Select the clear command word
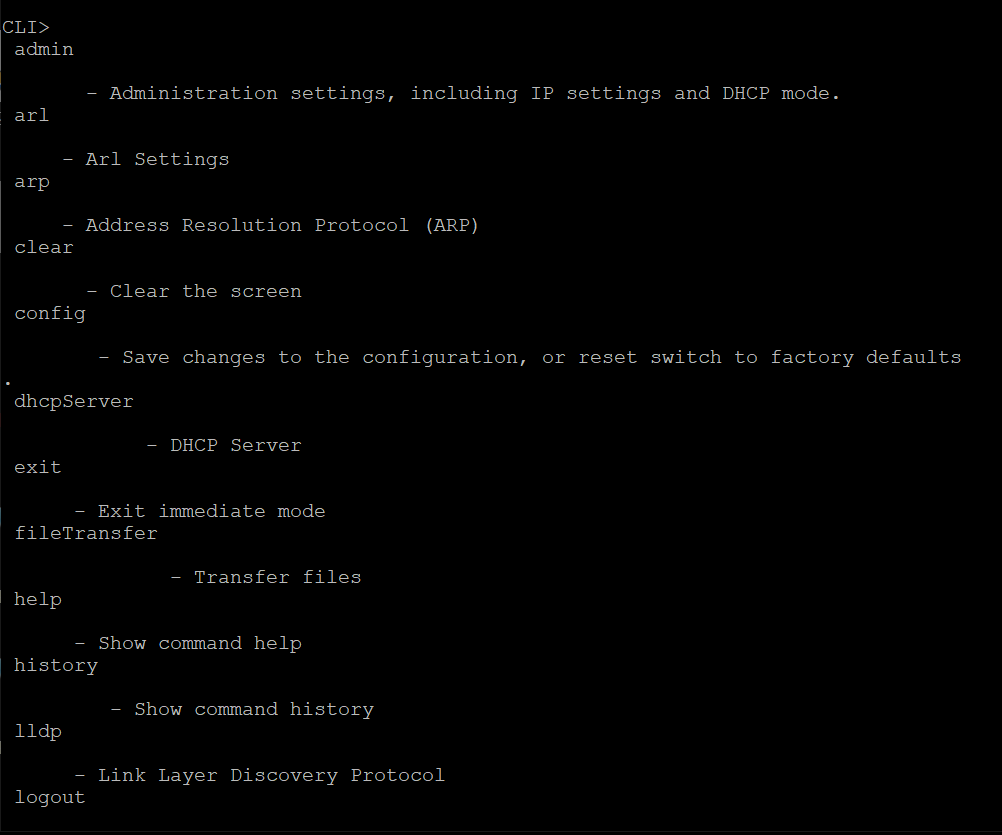Screen dimensions: 1002x835 pyautogui.click(x=43, y=248)
